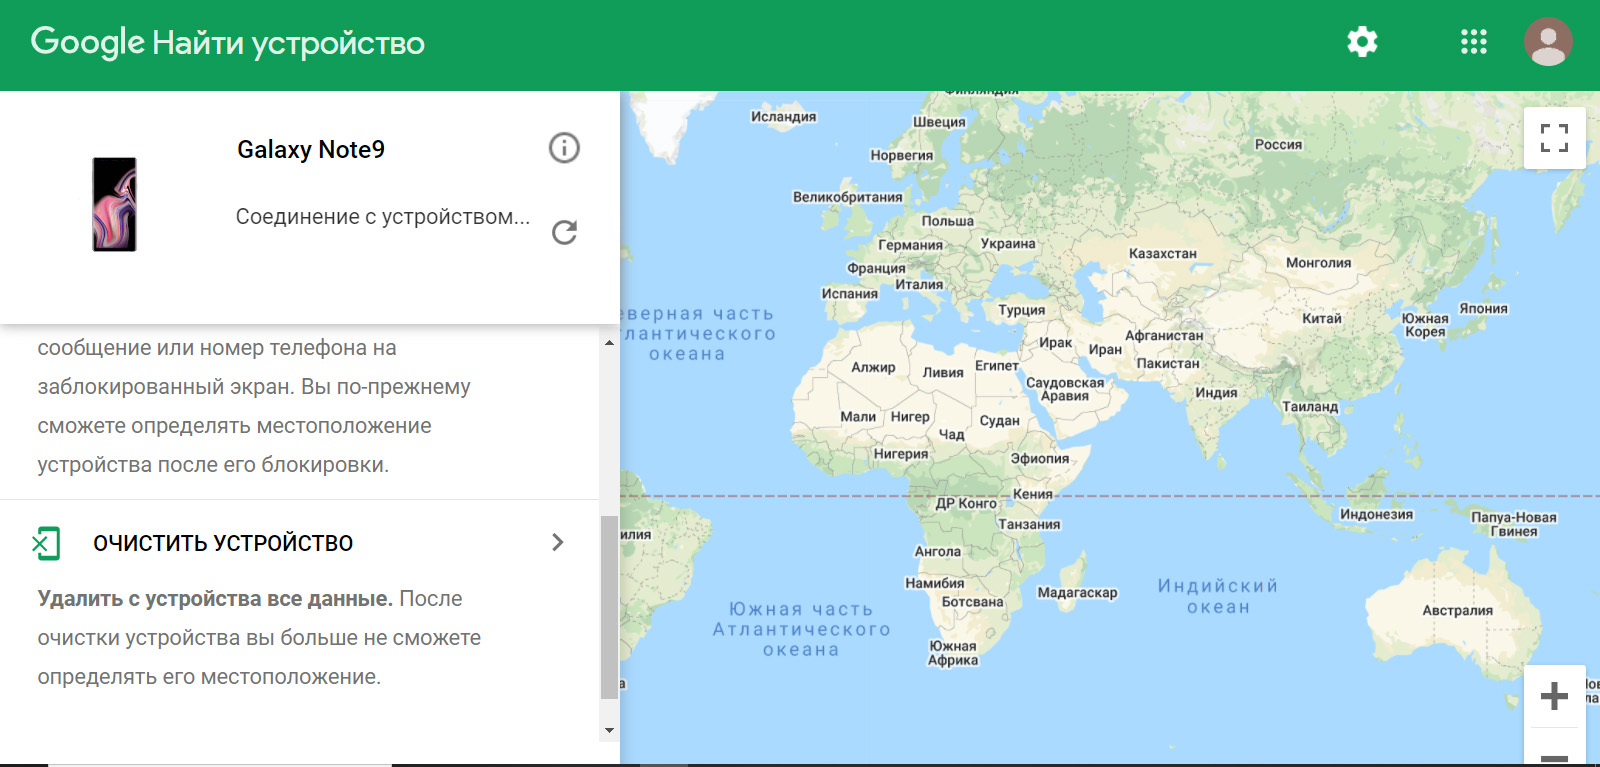Viewport: 1600px width, 767px height.
Task: Click the sidebar scrollbar down arrow
Action: pos(609,730)
